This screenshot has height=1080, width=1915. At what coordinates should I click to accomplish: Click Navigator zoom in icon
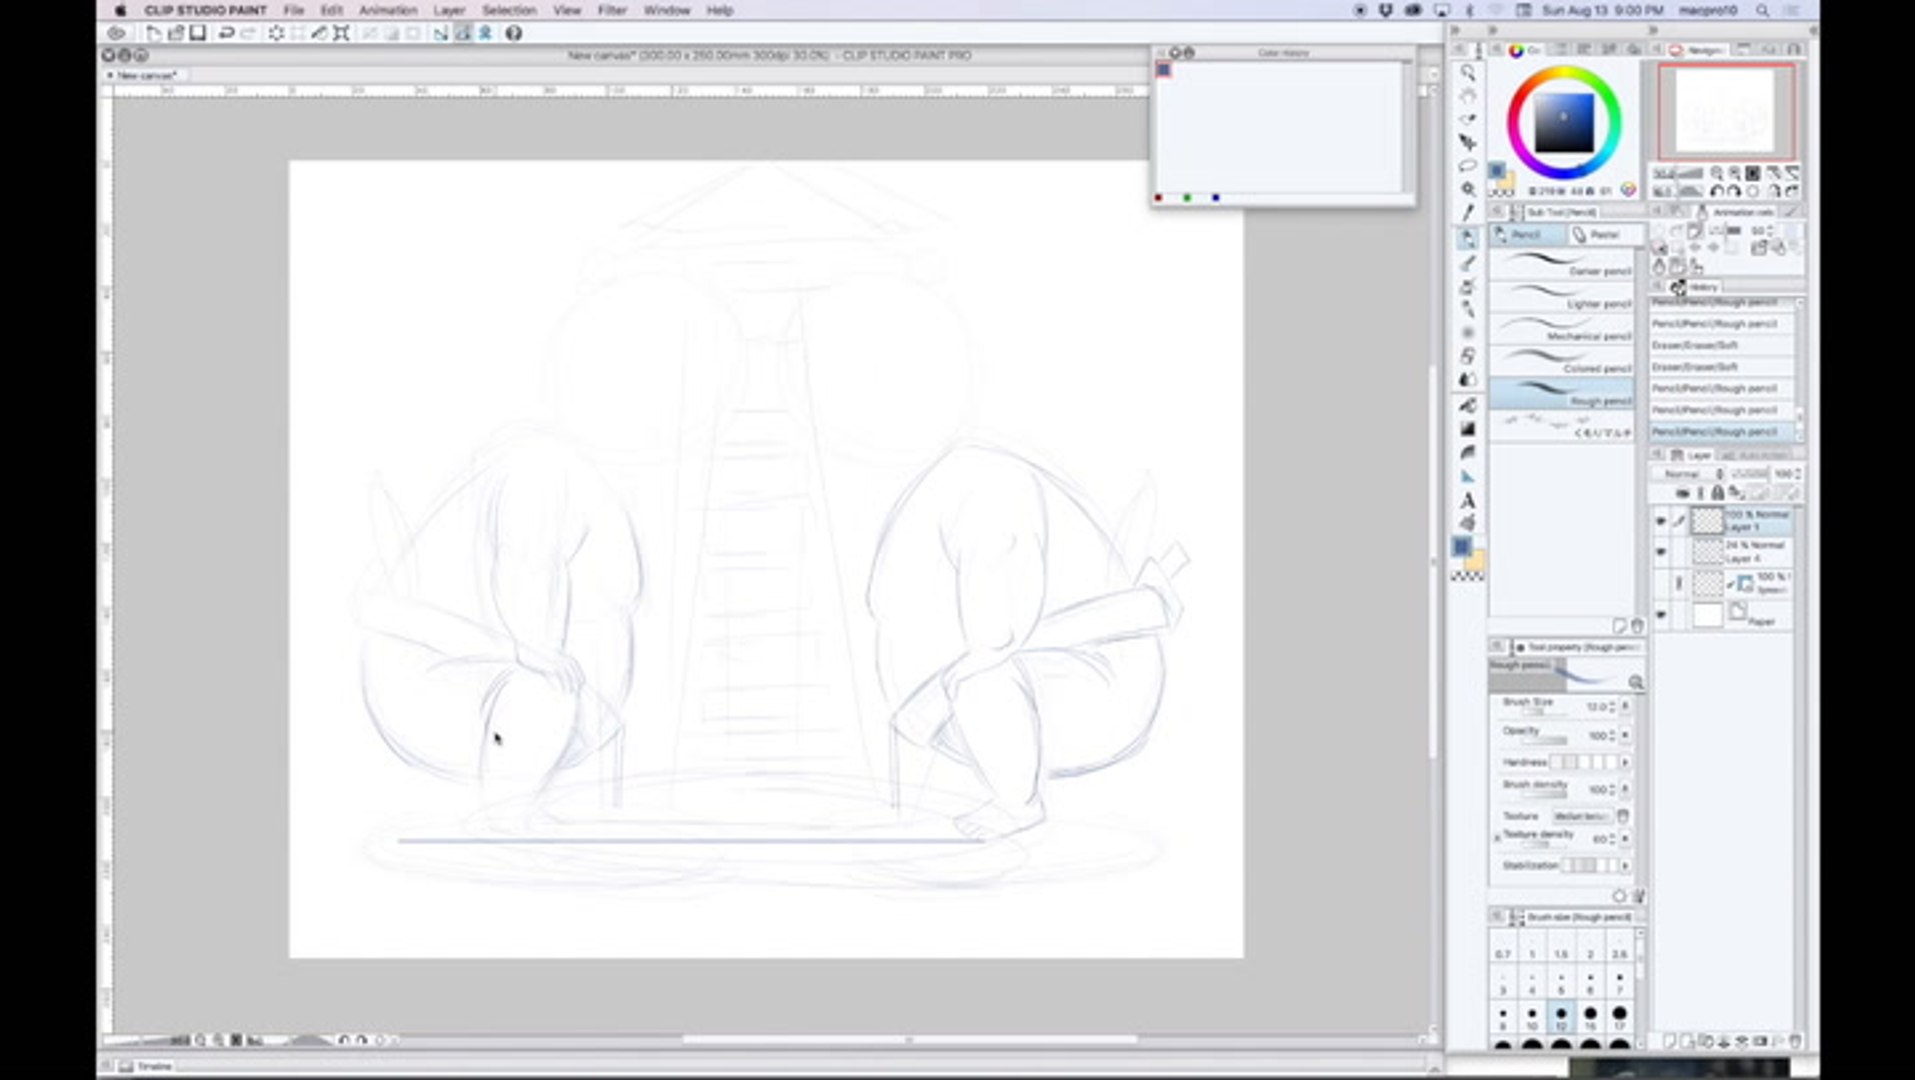coord(1734,173)
